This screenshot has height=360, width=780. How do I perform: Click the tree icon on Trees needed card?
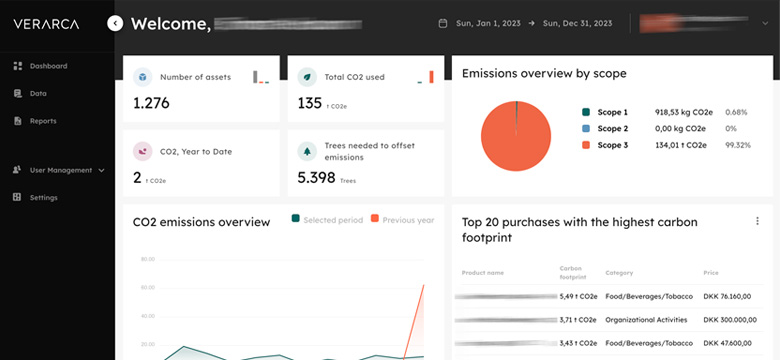pyautogui.click(x=307, y=151)
